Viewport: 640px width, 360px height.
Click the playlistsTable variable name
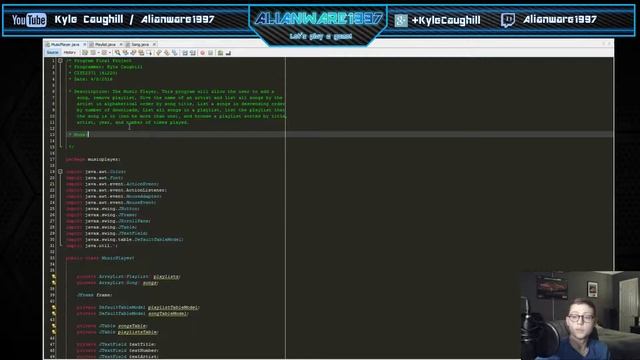[137, 332]
